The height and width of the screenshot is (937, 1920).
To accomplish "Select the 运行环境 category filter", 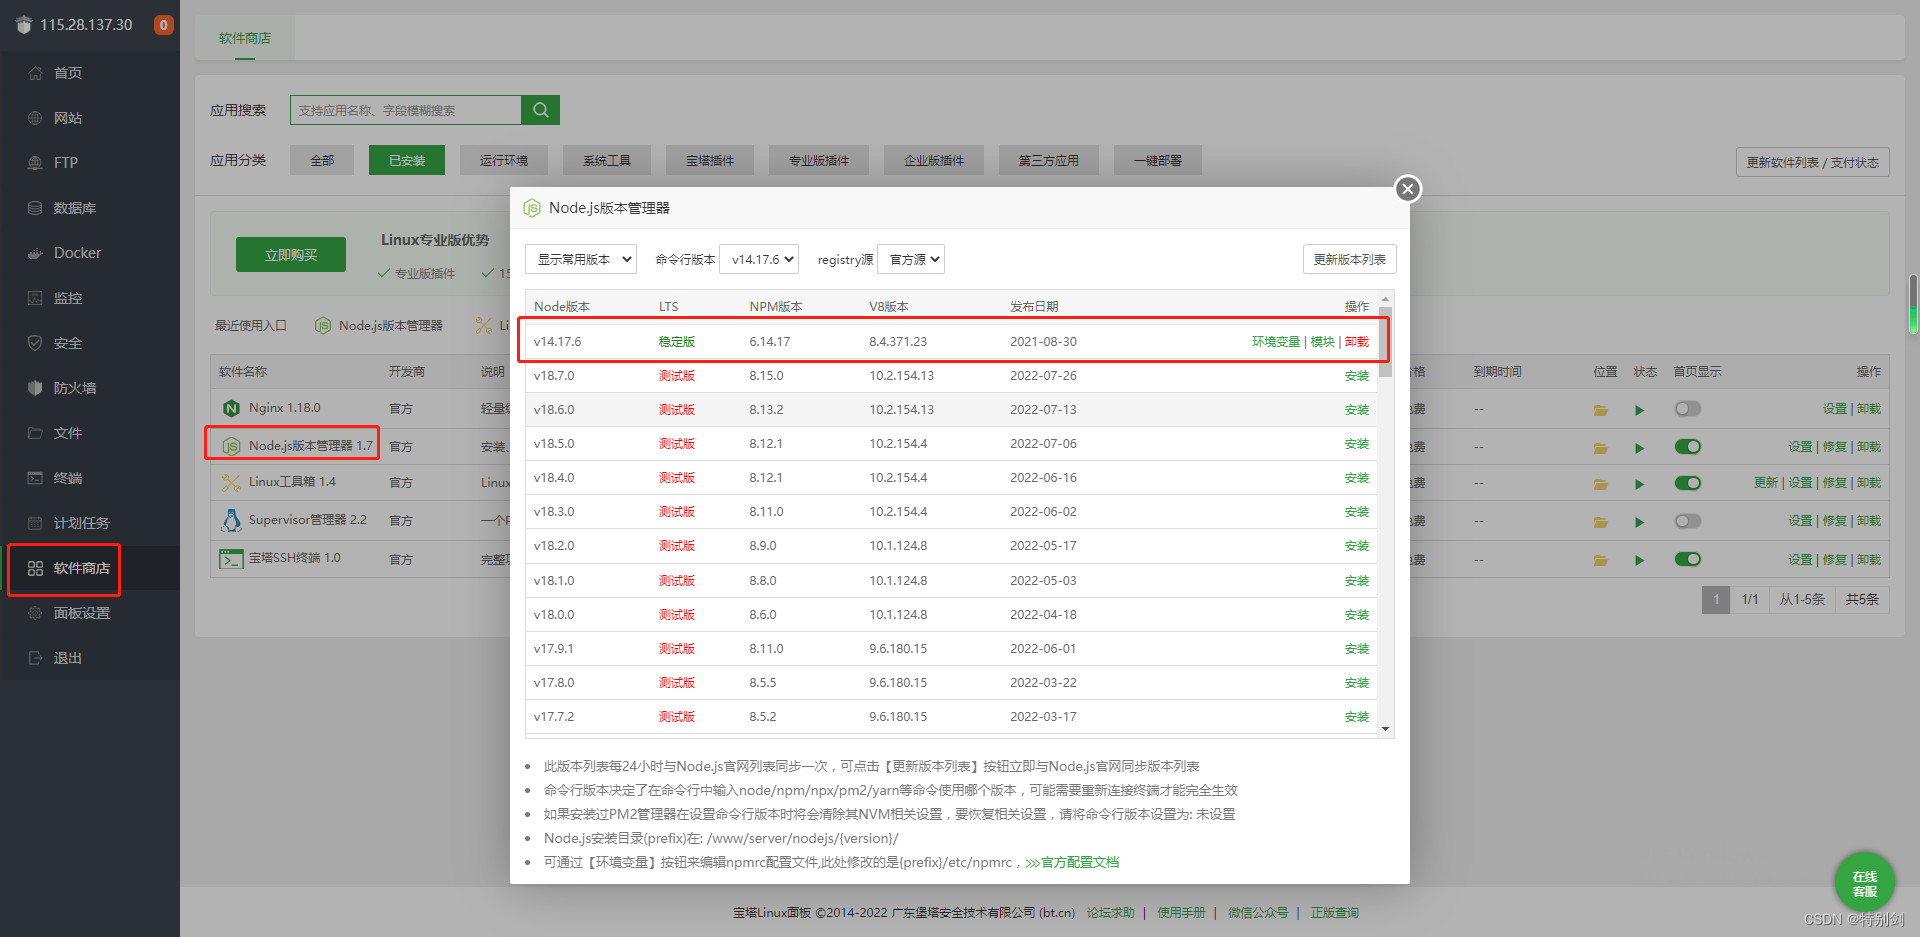I will pos(503,160).
